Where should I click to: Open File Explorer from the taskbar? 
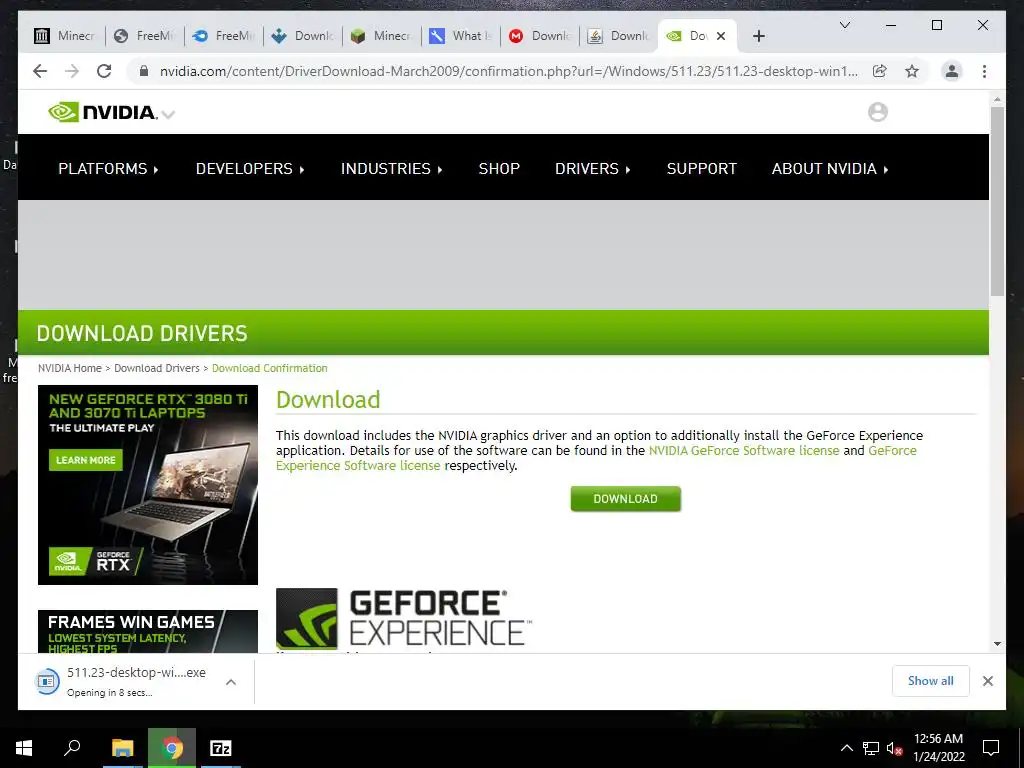(122, 748)
